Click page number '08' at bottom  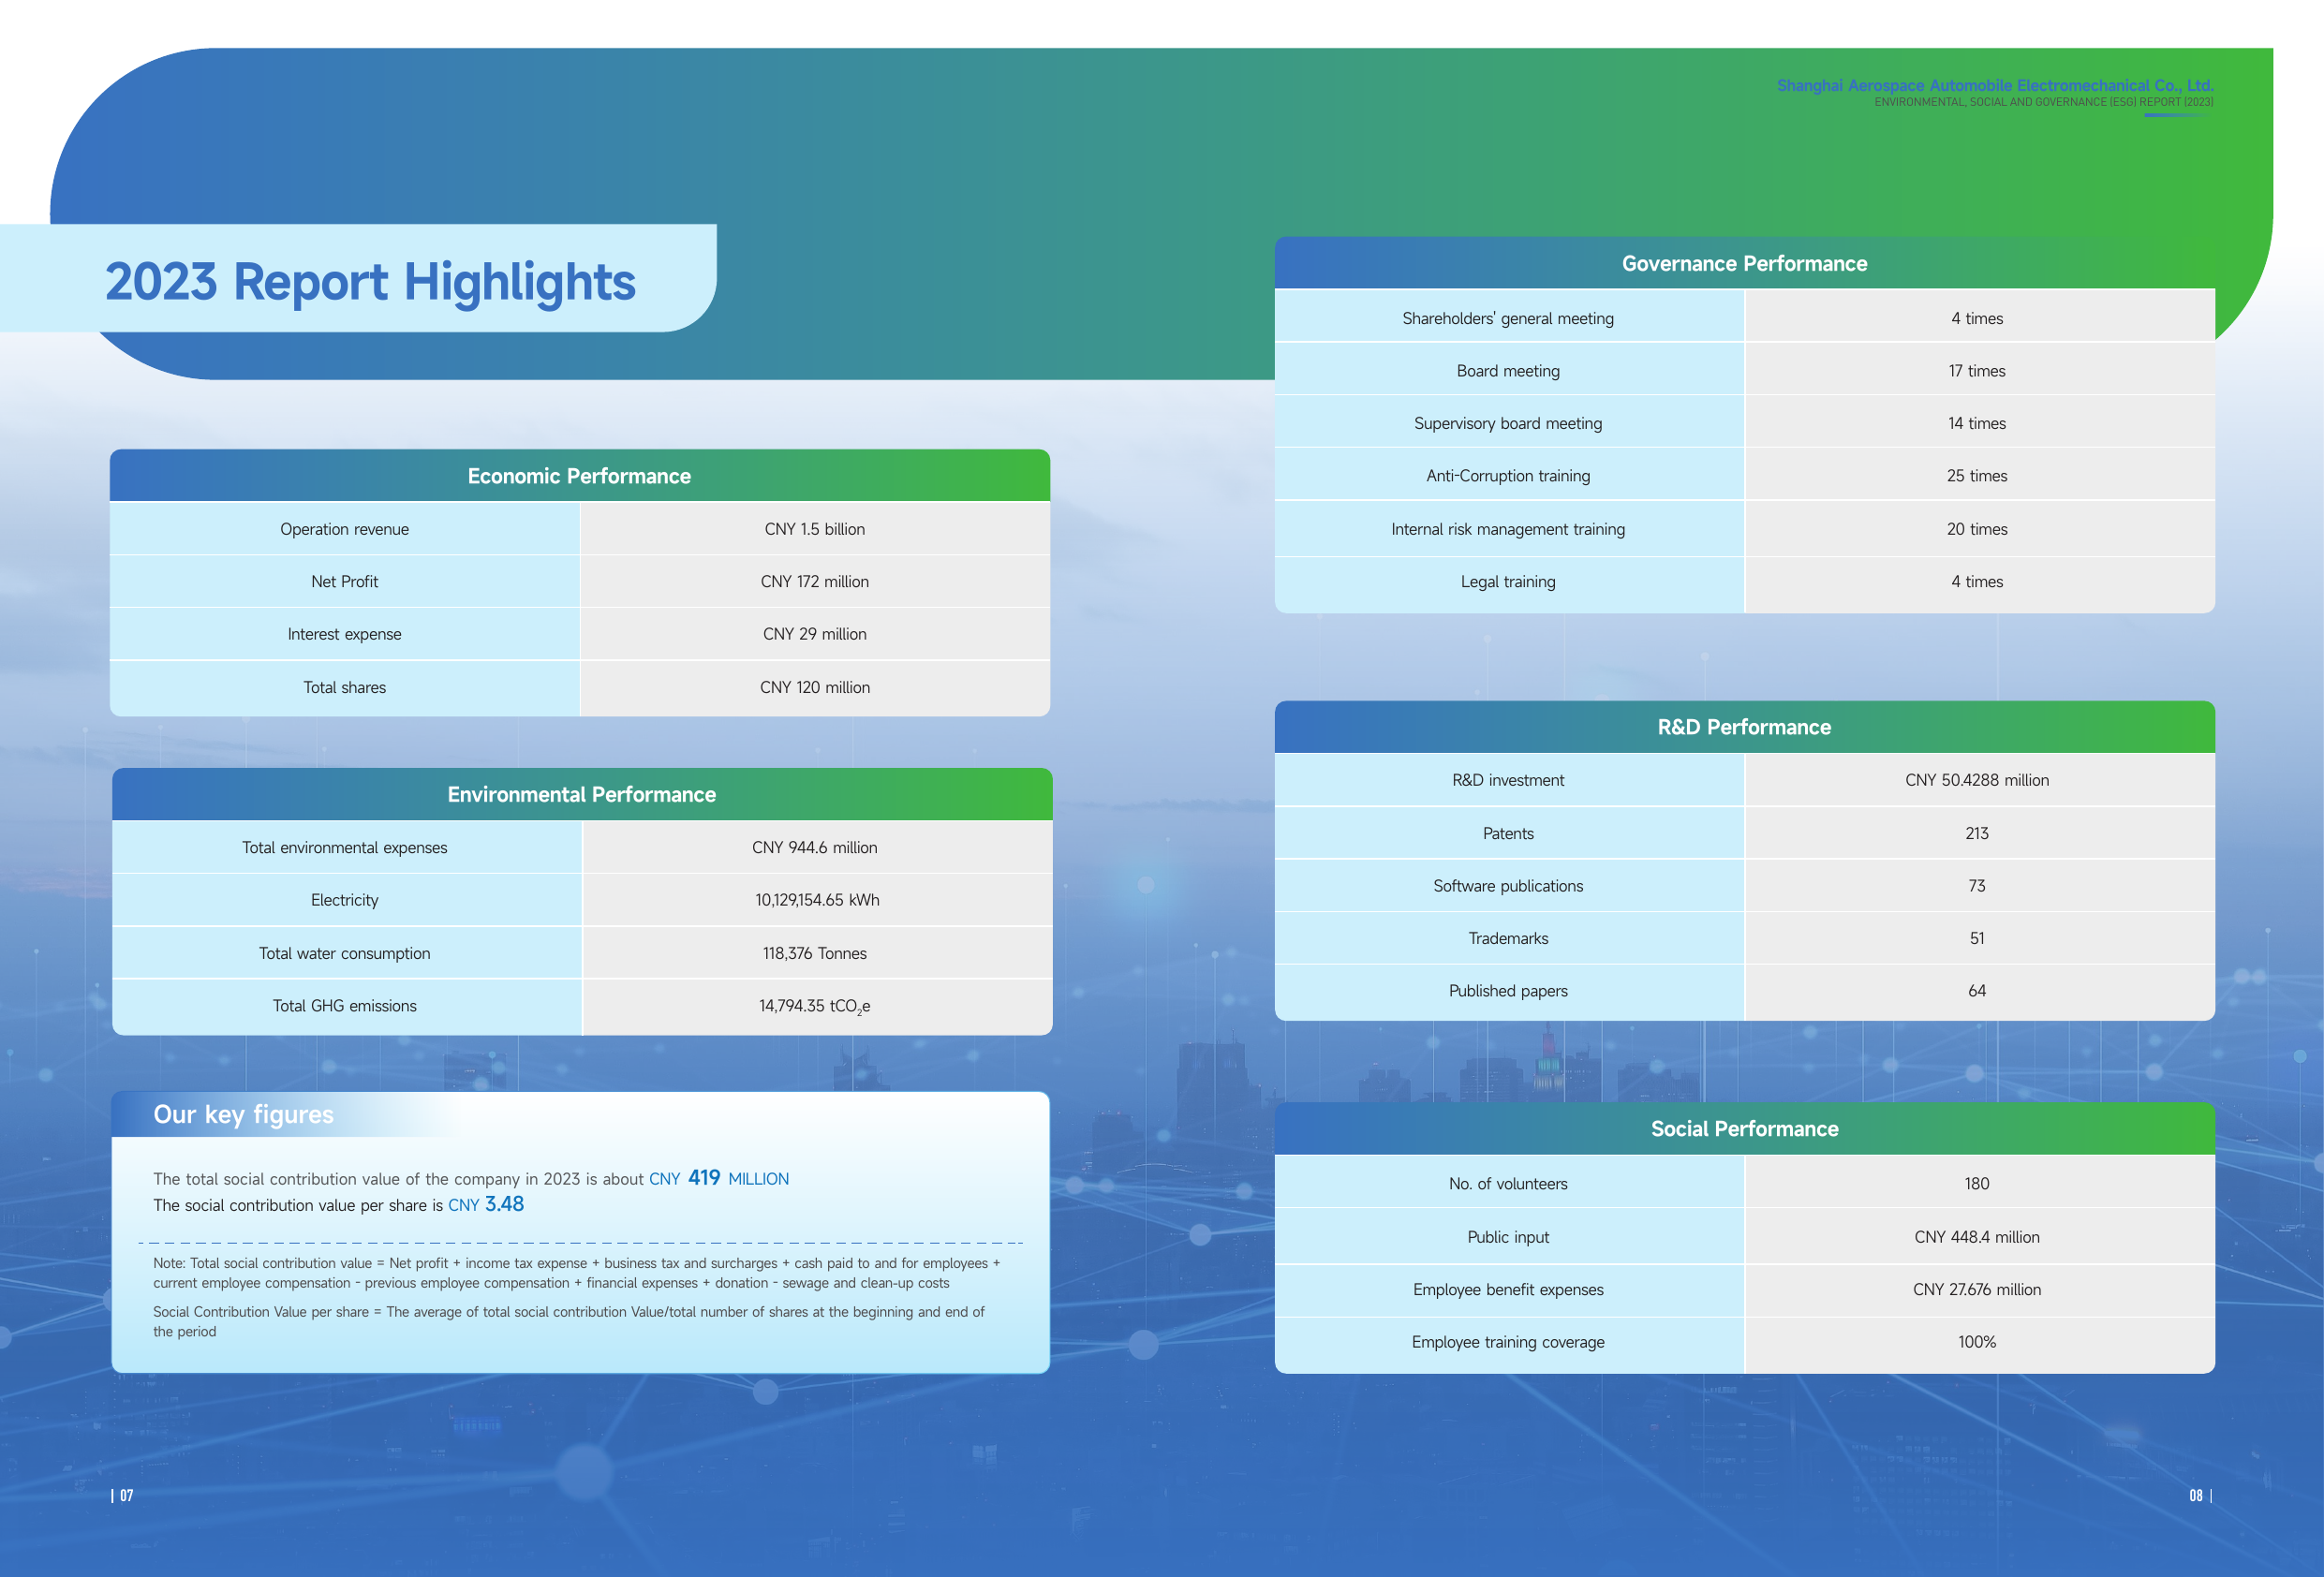pyautogui.click(x=2196, y=1495)
